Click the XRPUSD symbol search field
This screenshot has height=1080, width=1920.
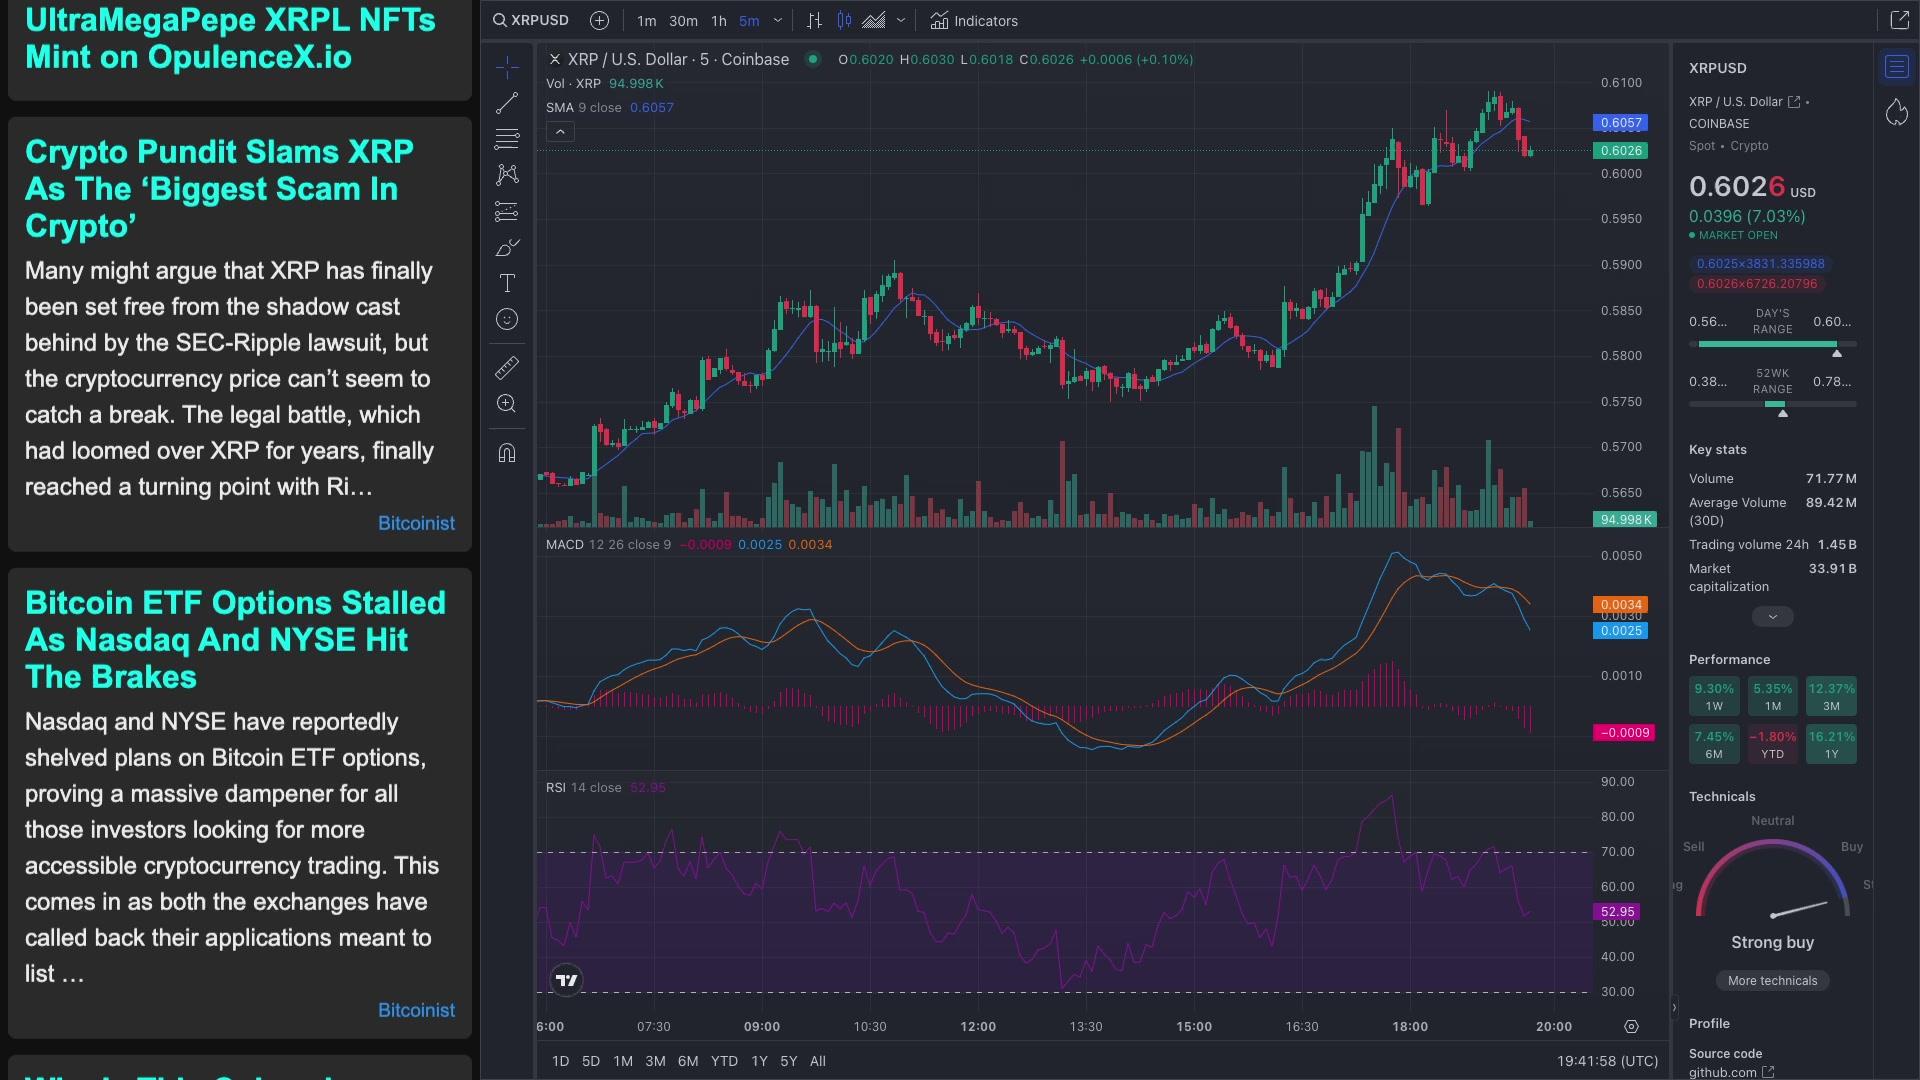pos(531,21)
